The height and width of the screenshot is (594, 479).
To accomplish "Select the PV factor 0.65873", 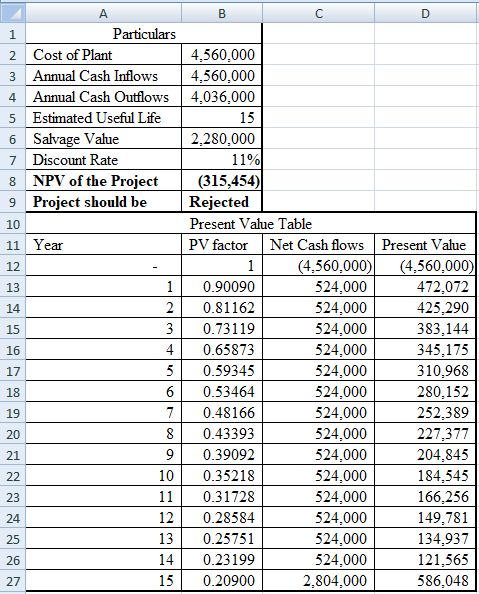I will click(222, 350).
